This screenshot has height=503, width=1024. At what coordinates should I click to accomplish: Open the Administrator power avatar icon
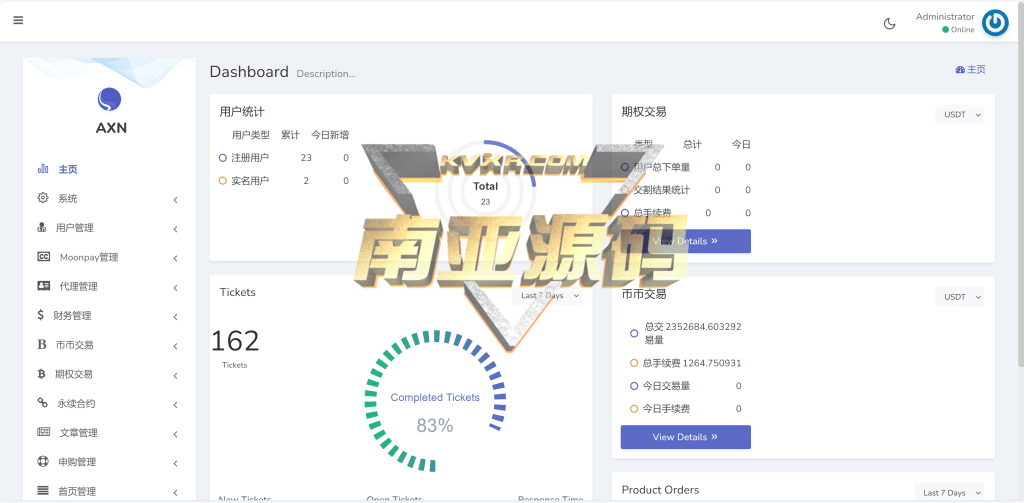(x=995, y=23)
